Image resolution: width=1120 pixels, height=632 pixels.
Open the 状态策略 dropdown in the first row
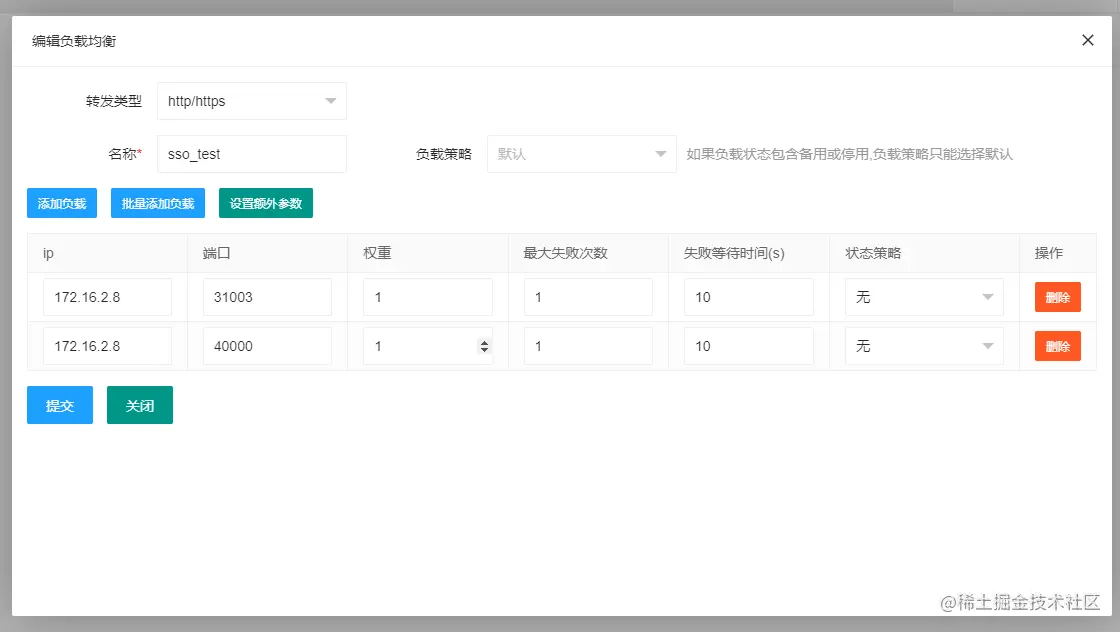(922, 296)
